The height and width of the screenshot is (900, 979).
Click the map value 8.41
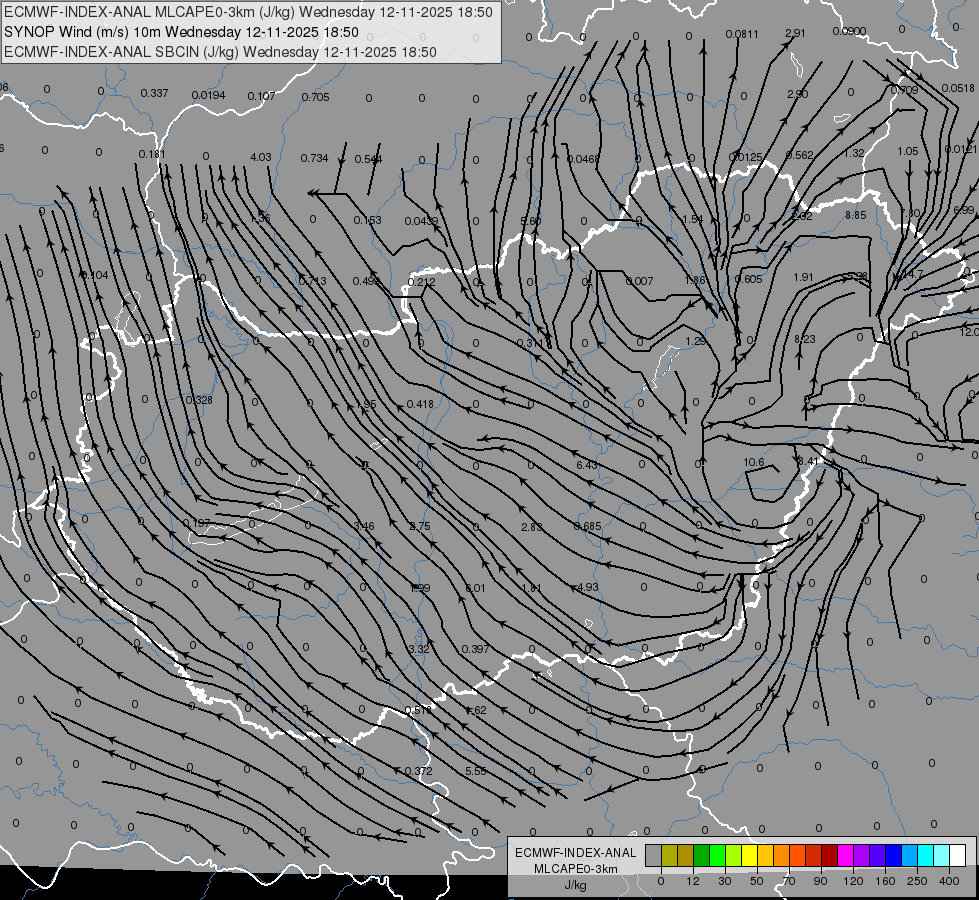[x=808, y=461]
